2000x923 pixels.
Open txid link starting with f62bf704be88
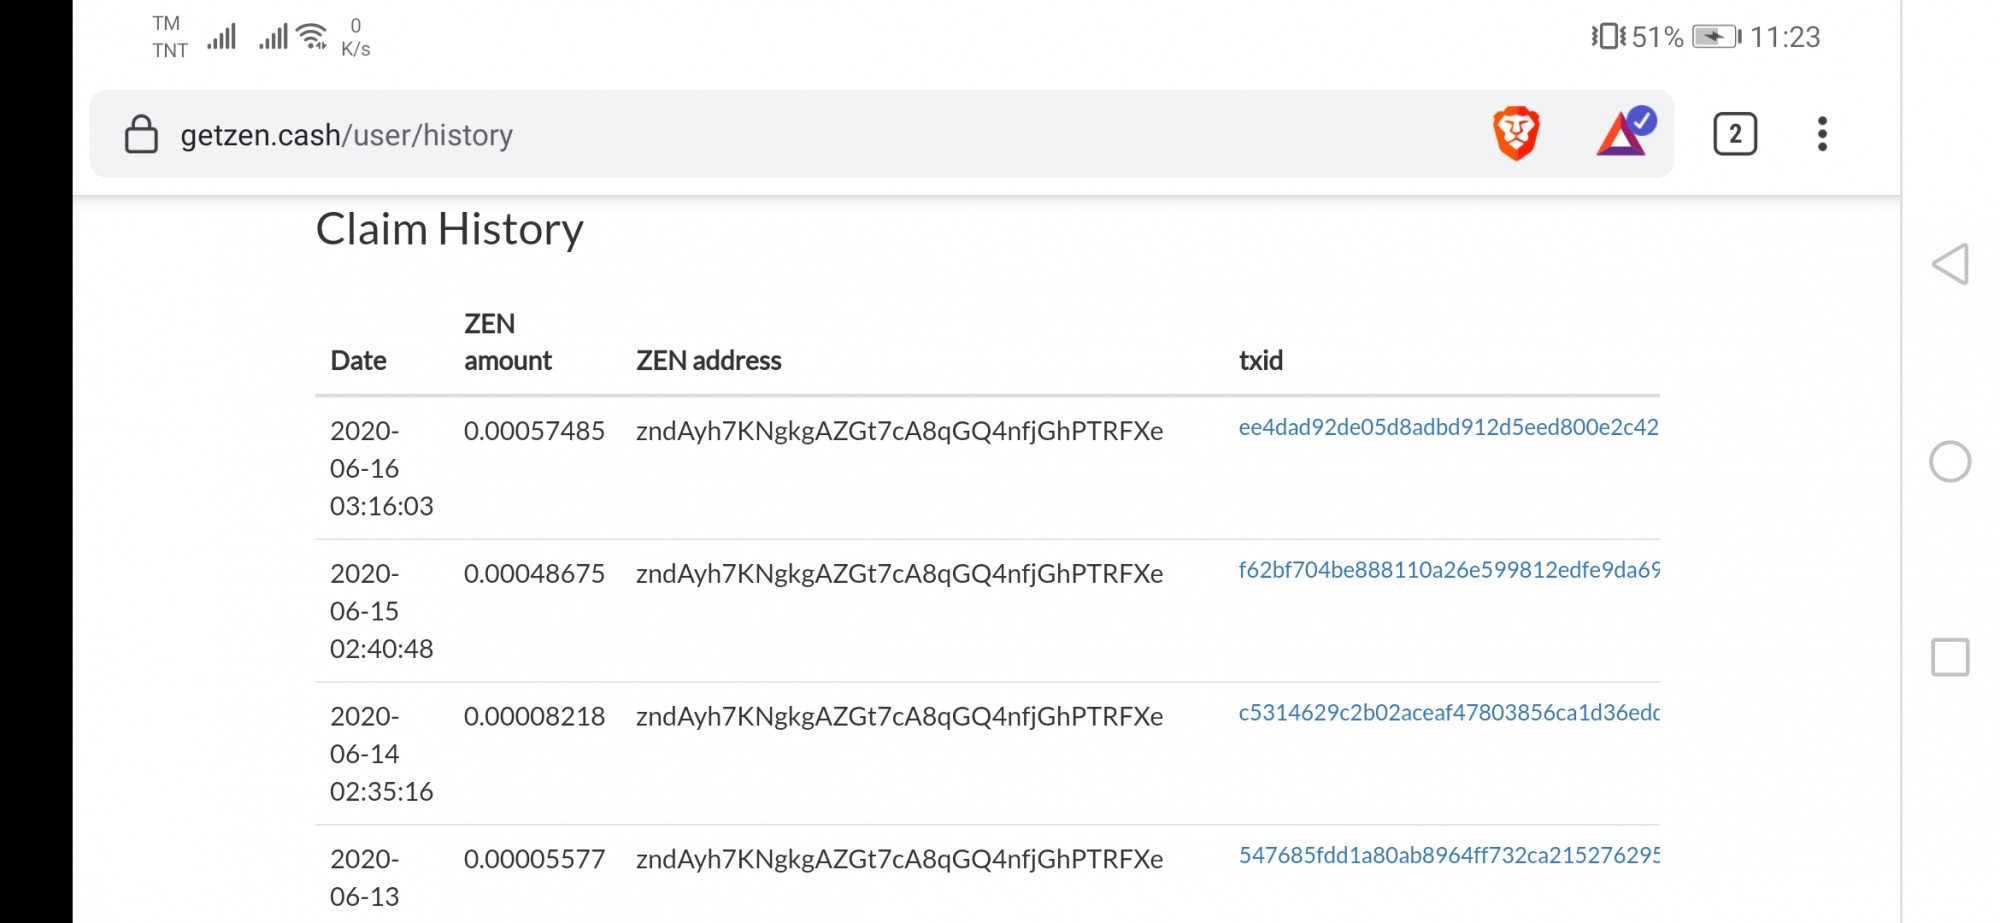[1448, 571]
